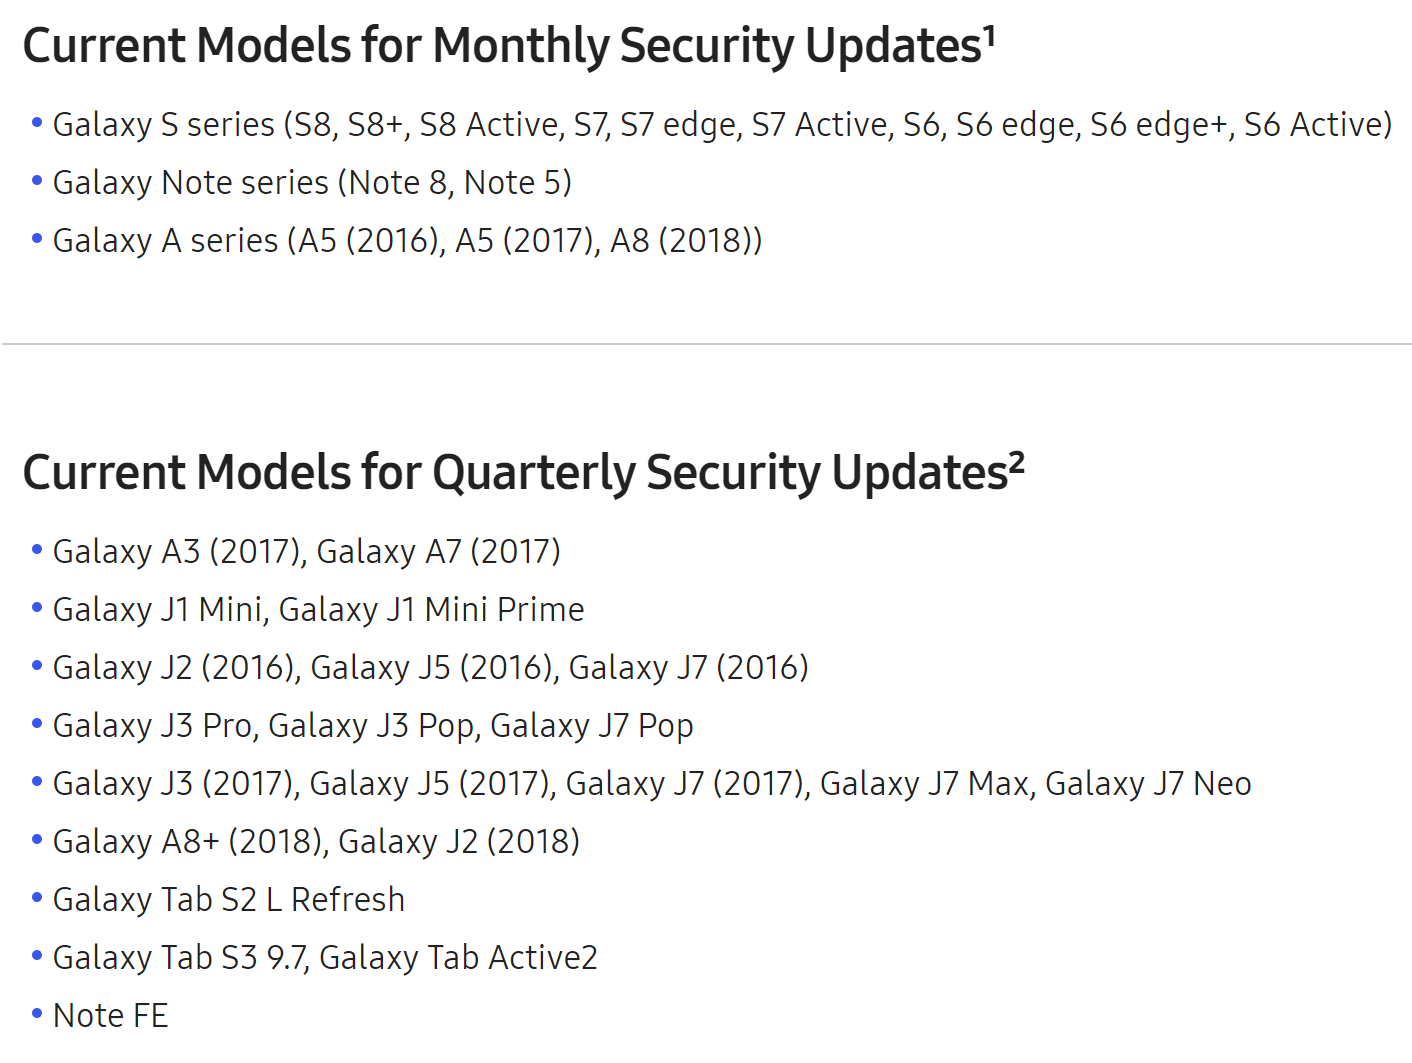
Task: Click the footnote 1 superscript in the Monthly heading
Action: point(989,35)
